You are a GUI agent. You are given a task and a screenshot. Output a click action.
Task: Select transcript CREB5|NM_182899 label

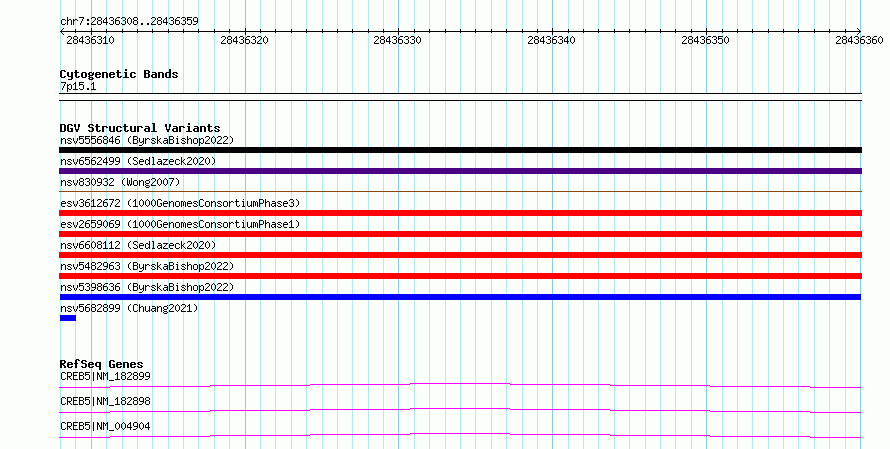tap(105, 376)
